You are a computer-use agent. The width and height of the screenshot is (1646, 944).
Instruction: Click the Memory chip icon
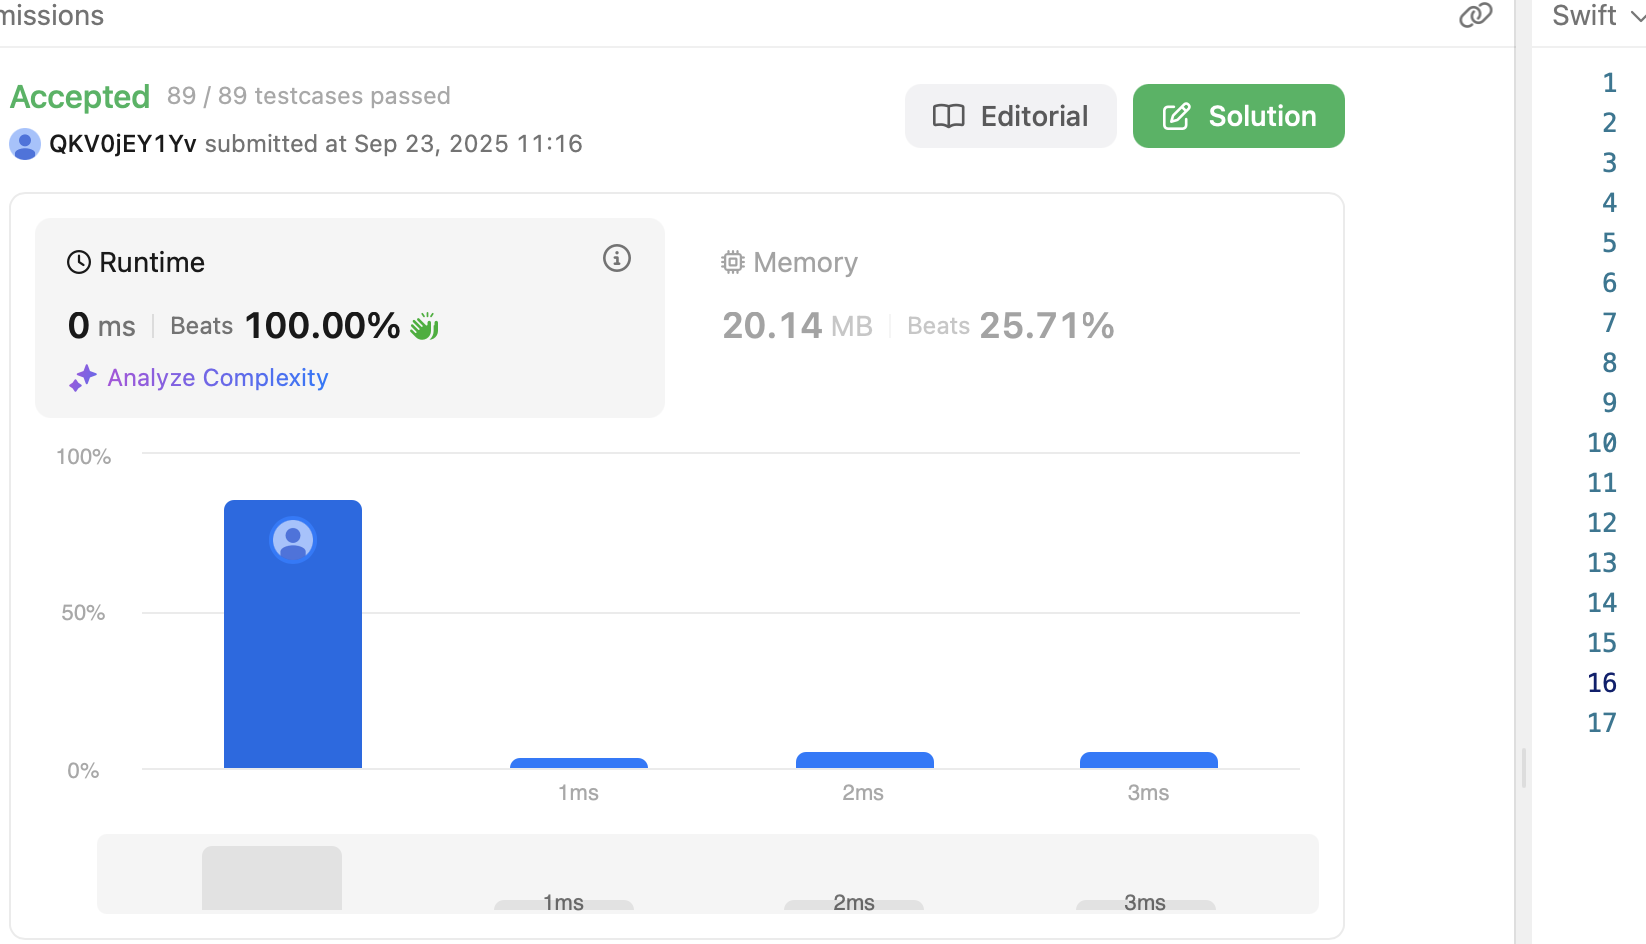click(733, 262)
